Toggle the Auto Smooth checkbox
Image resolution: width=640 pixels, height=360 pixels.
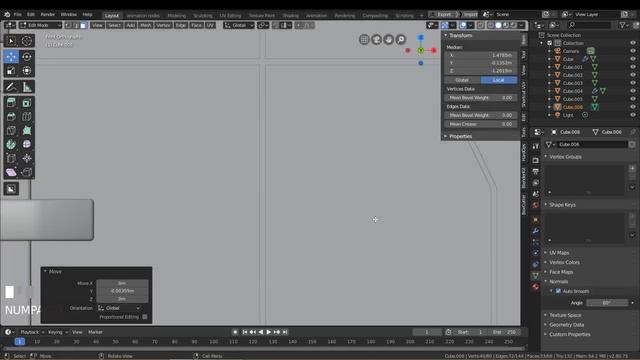[558, 291]
